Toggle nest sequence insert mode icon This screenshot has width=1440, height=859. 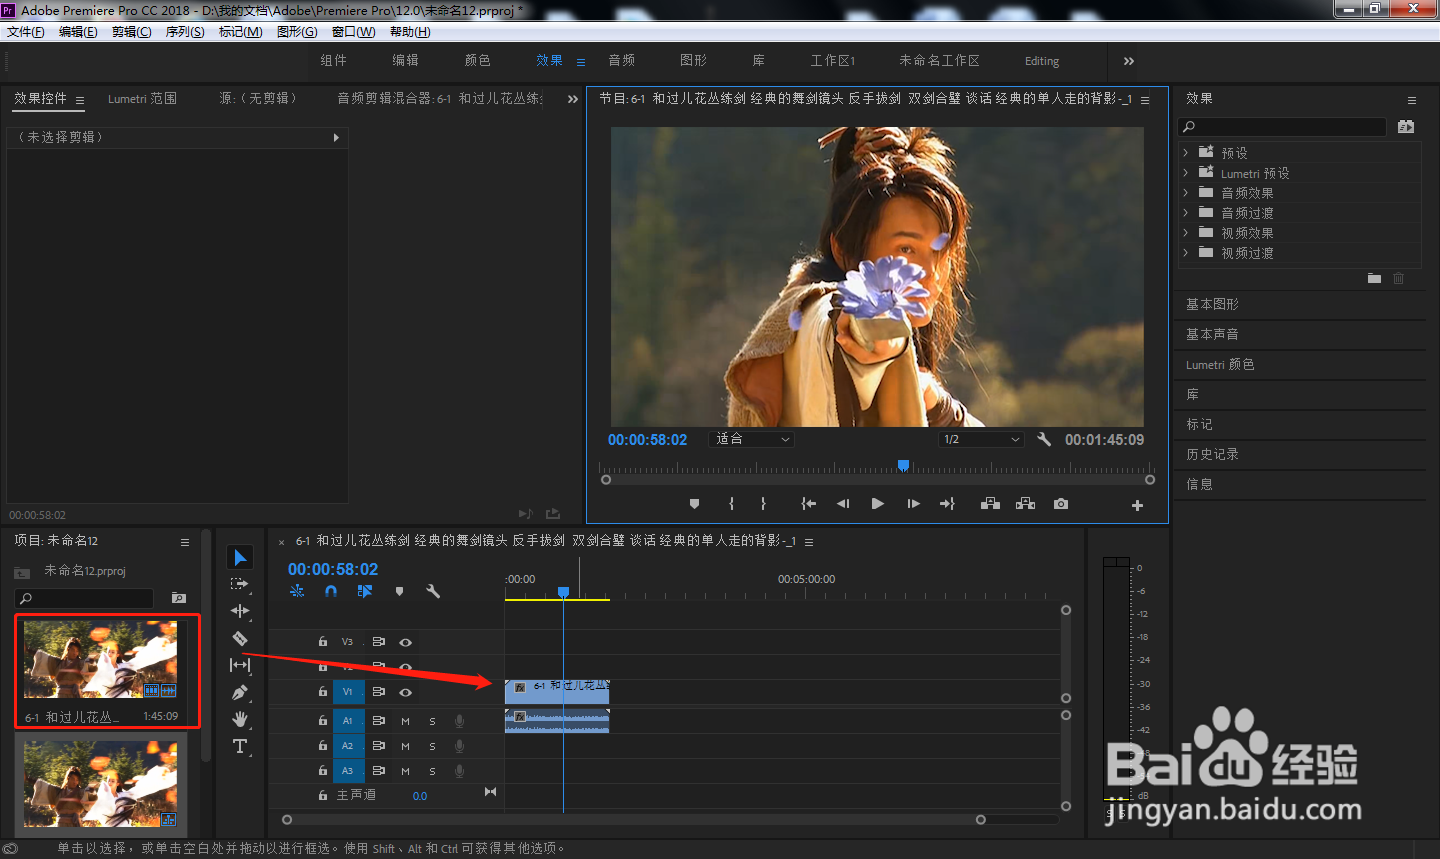[297, 591]
